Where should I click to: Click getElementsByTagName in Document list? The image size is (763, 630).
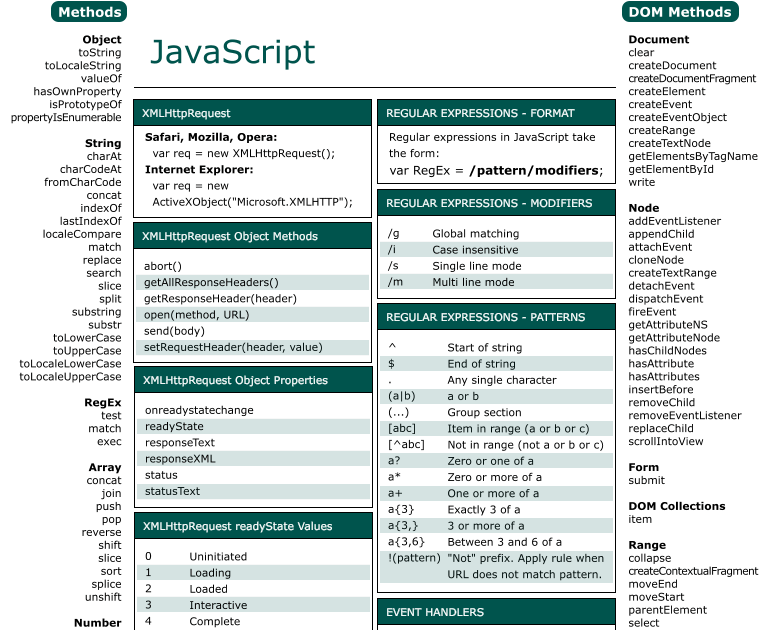pos(693,156)
